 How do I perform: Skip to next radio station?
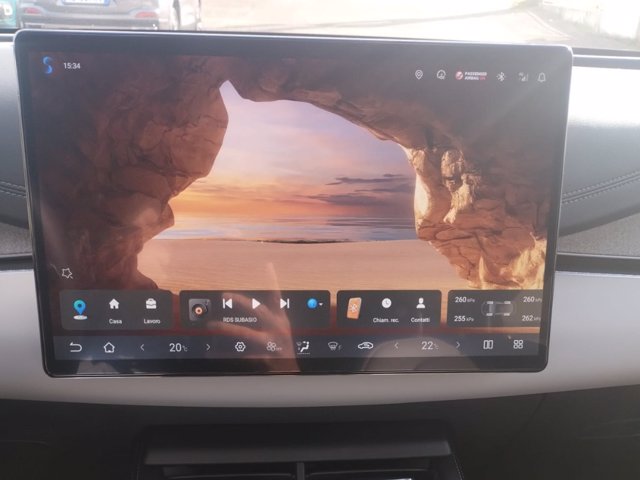285,303
